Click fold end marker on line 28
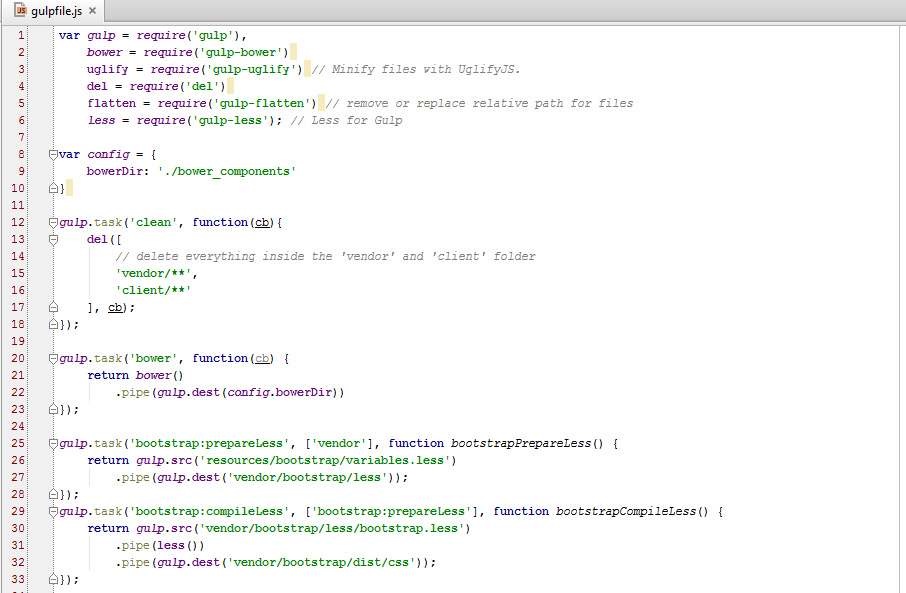The width and height of the screenshot is (906, 593). 53,494
